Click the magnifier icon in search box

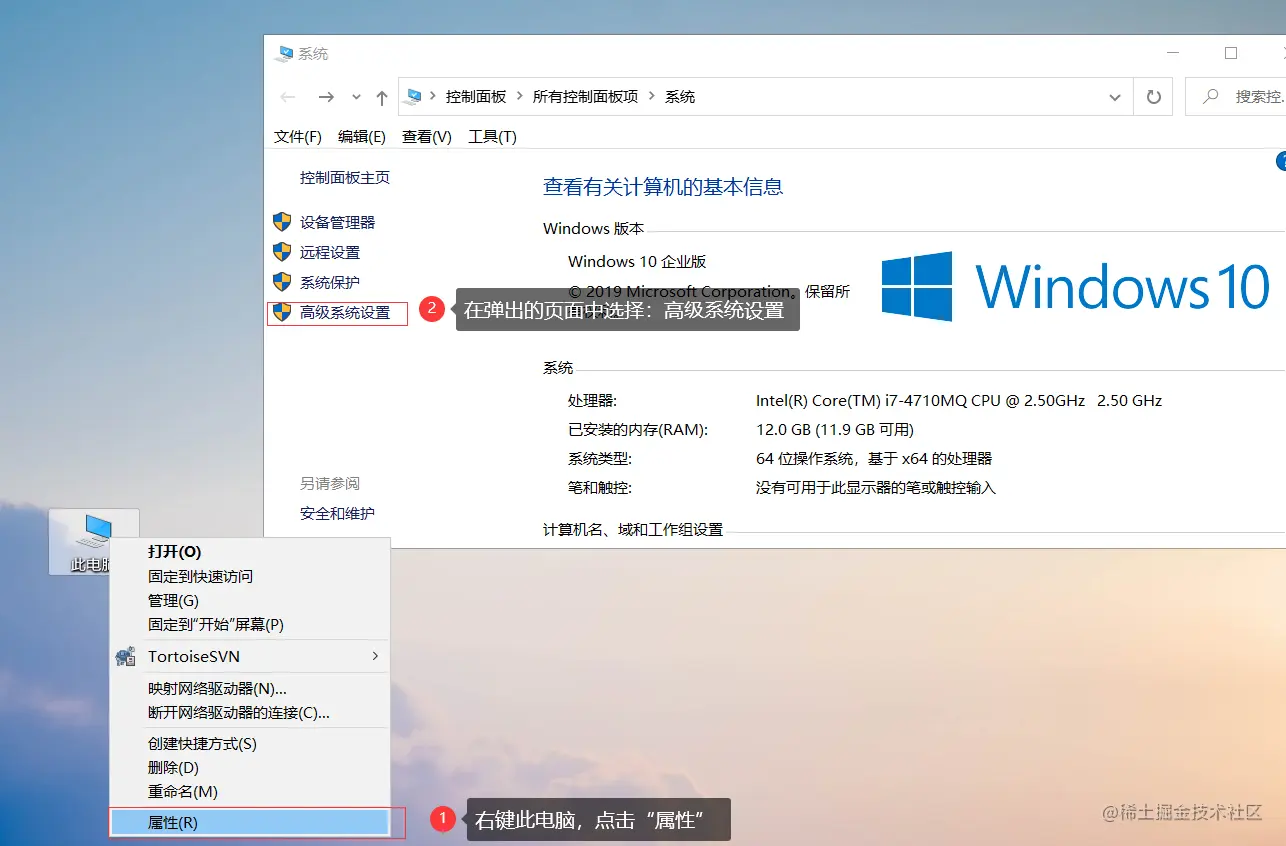click(x=1211, y=97)
